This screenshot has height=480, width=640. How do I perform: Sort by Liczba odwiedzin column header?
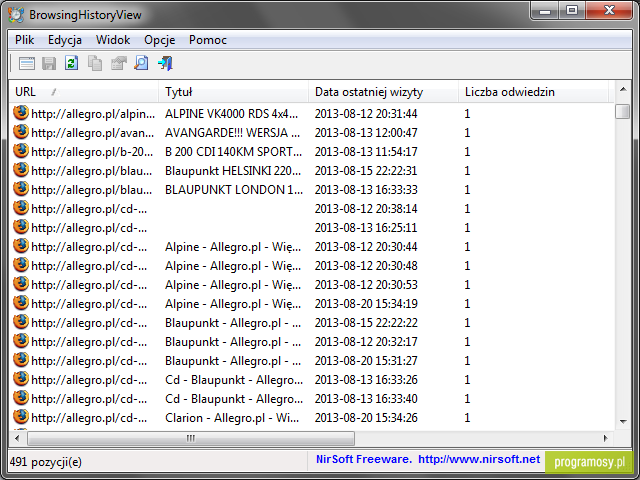533,92
